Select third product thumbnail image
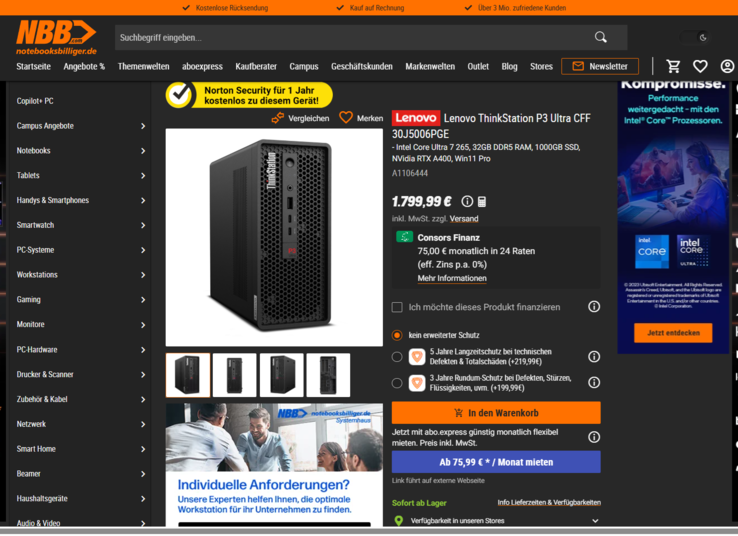The width and height of the screenshot is (738, 536). pos(281,375)
